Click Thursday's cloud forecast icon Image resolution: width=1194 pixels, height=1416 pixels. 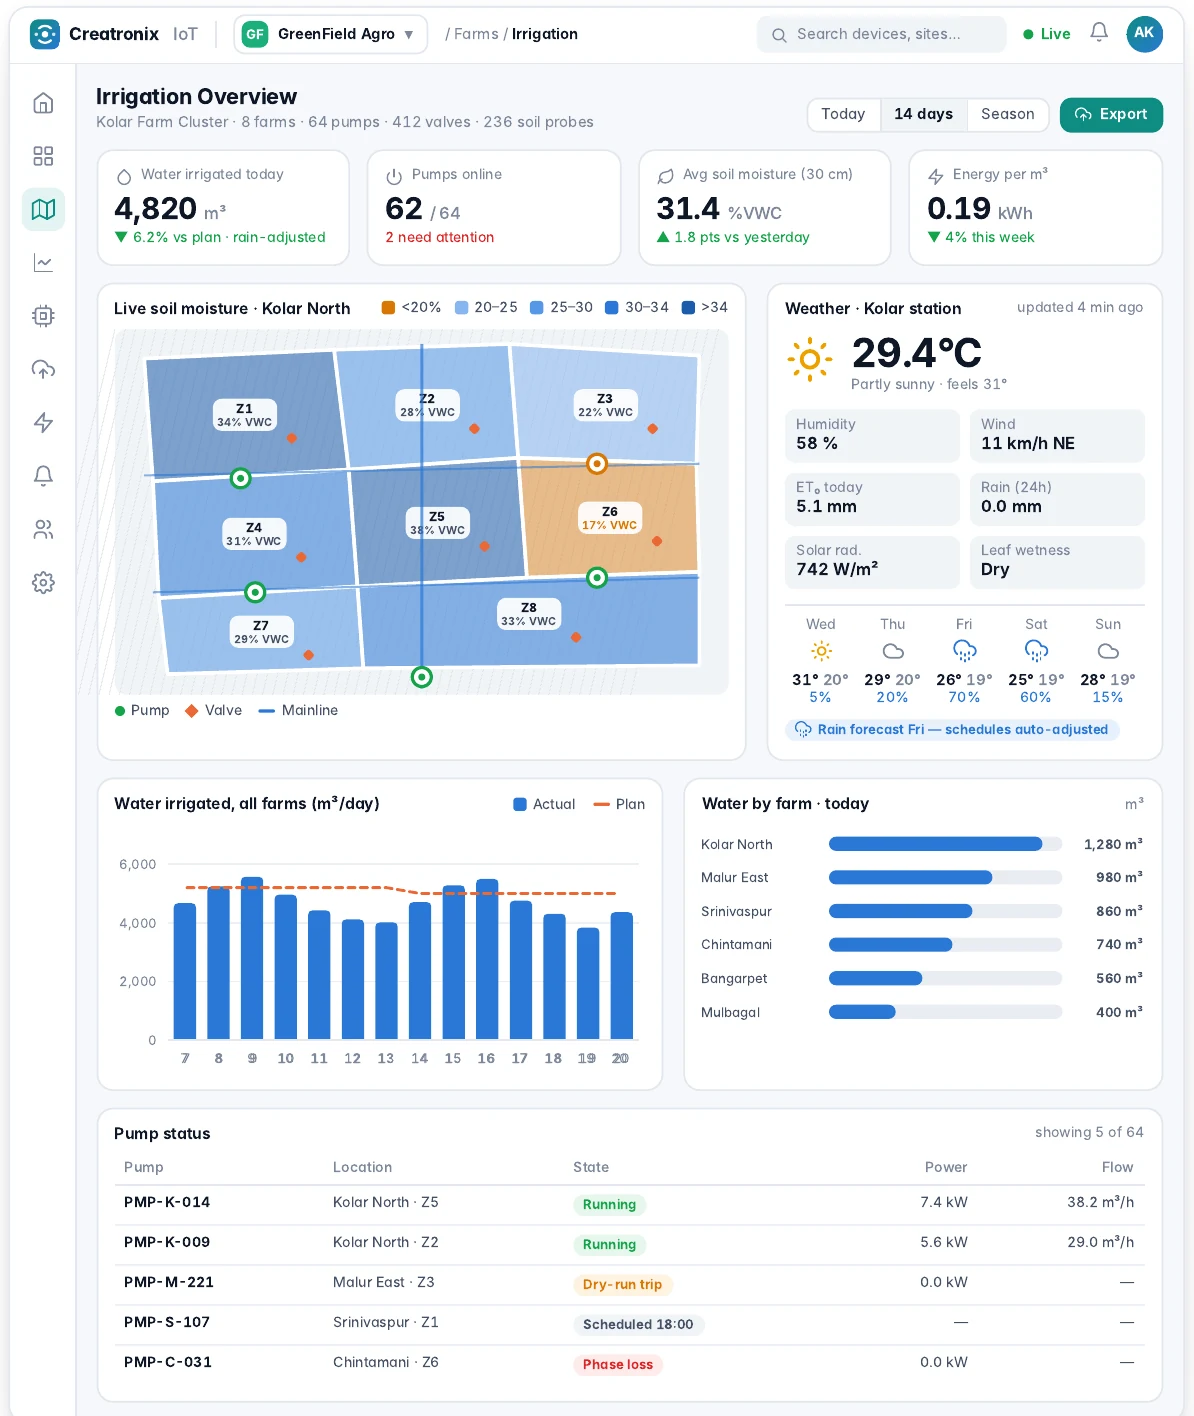pos(893,651)
